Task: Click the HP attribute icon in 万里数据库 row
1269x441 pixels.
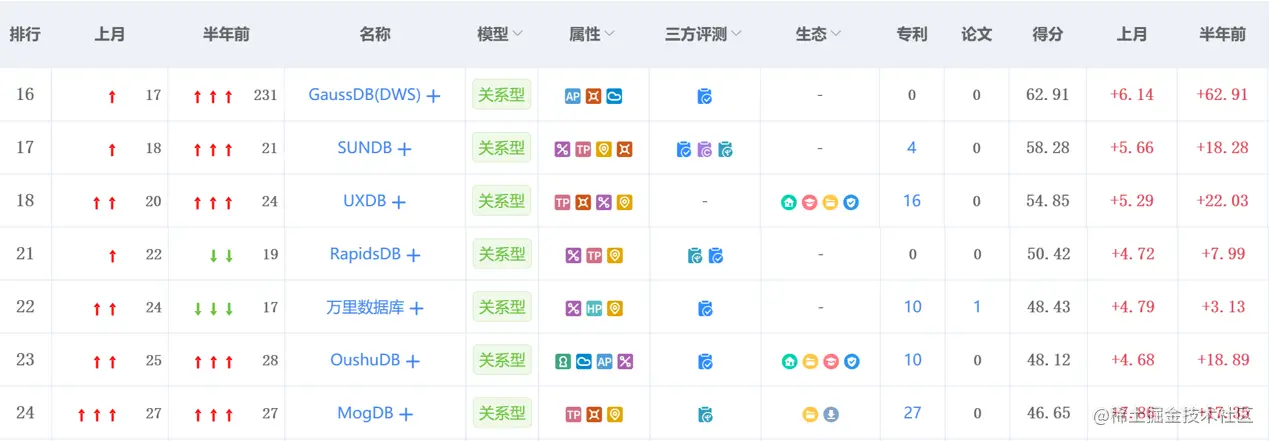Action: (594, 308)
